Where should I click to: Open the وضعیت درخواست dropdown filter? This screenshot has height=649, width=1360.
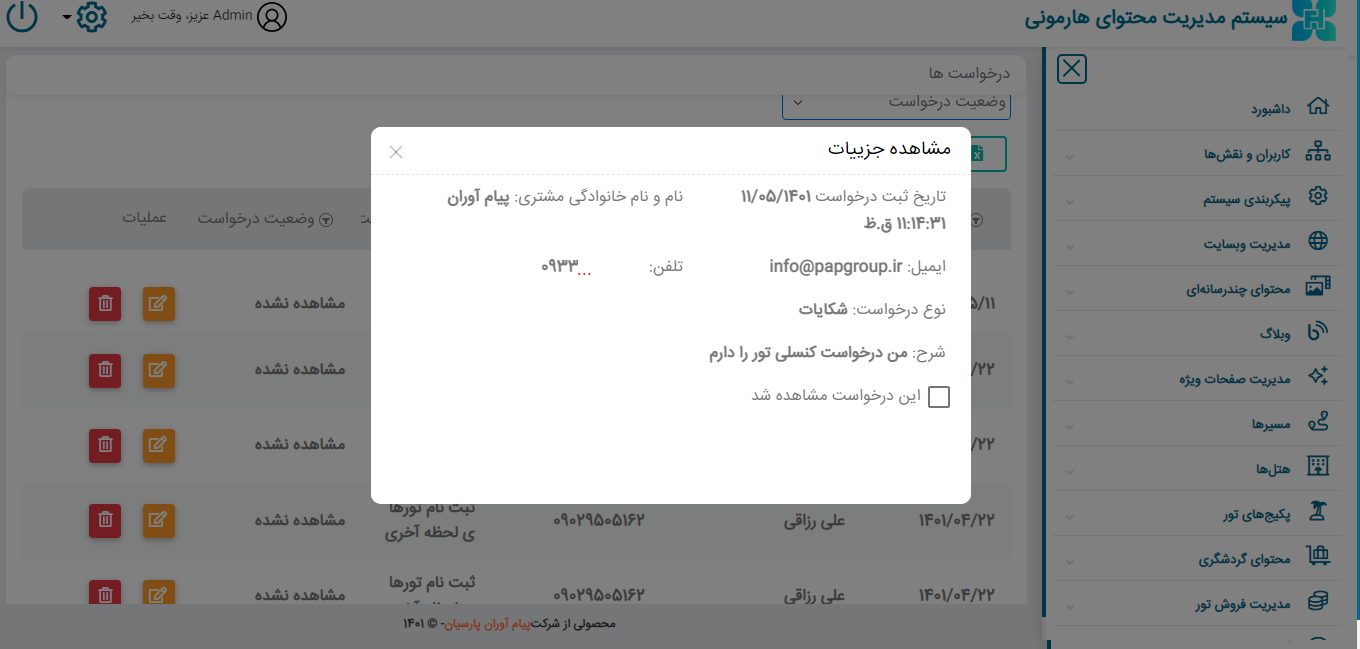point(895,102)
